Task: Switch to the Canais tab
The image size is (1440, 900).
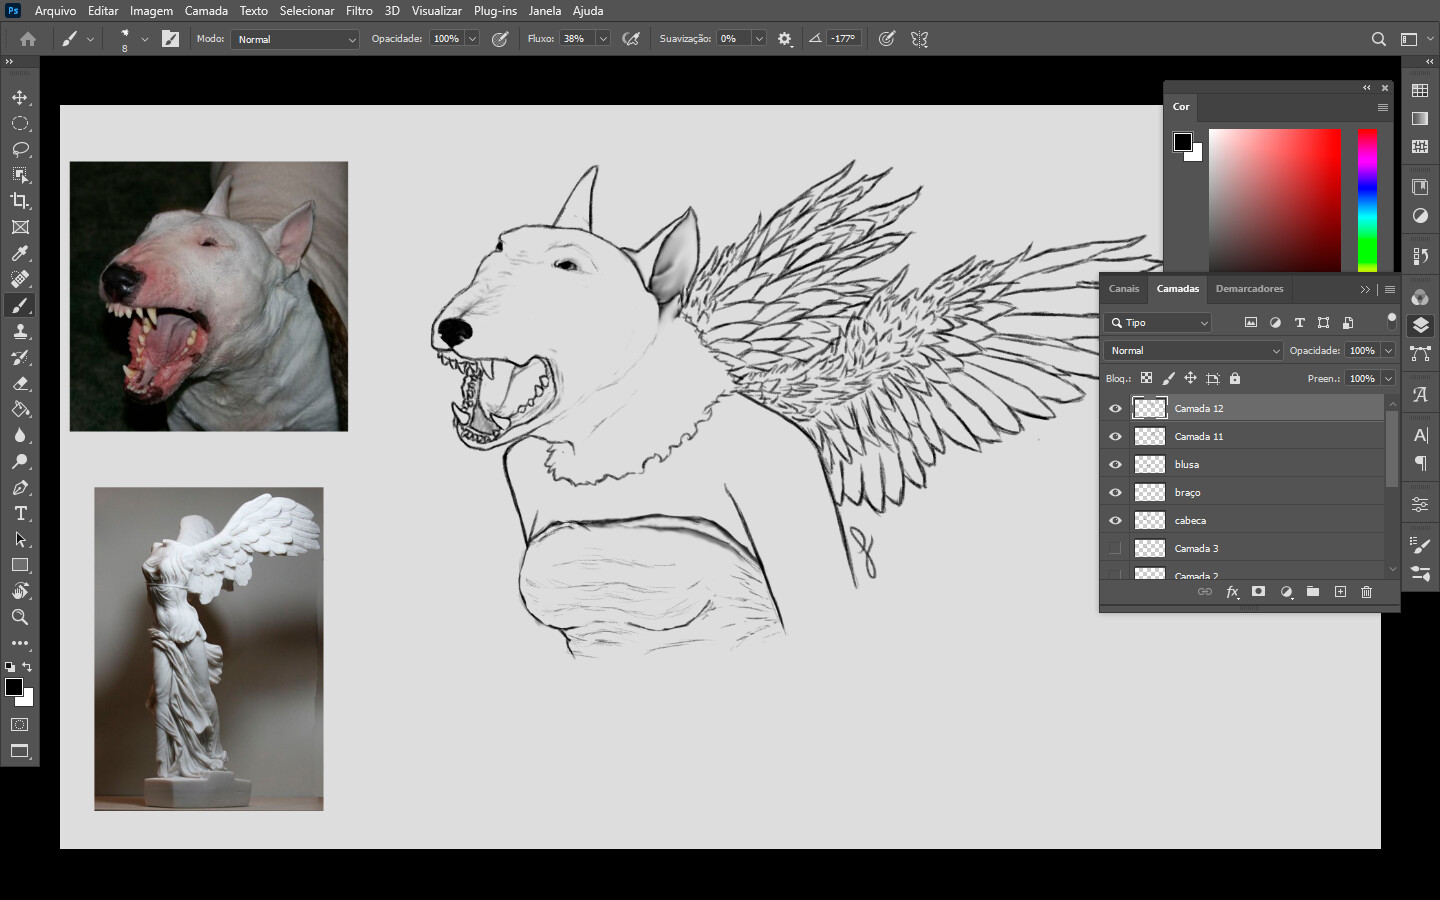Action: point(1123,289)
